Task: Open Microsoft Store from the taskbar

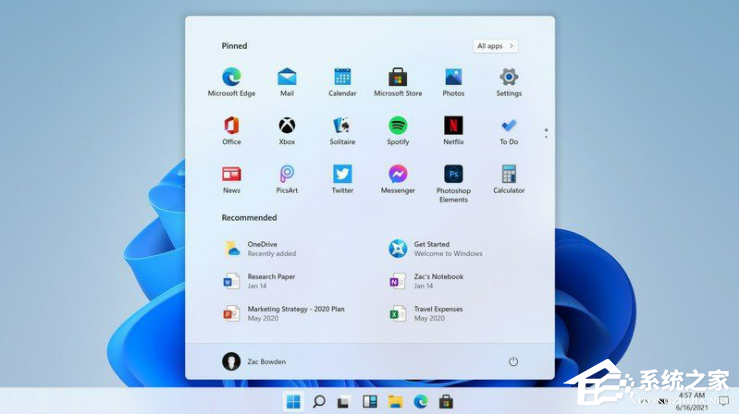Action: pos(446,402)
